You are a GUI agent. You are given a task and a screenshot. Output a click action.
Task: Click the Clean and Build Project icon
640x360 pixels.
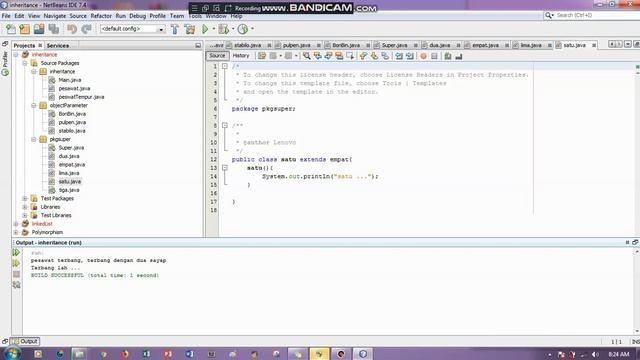(189, 29)
